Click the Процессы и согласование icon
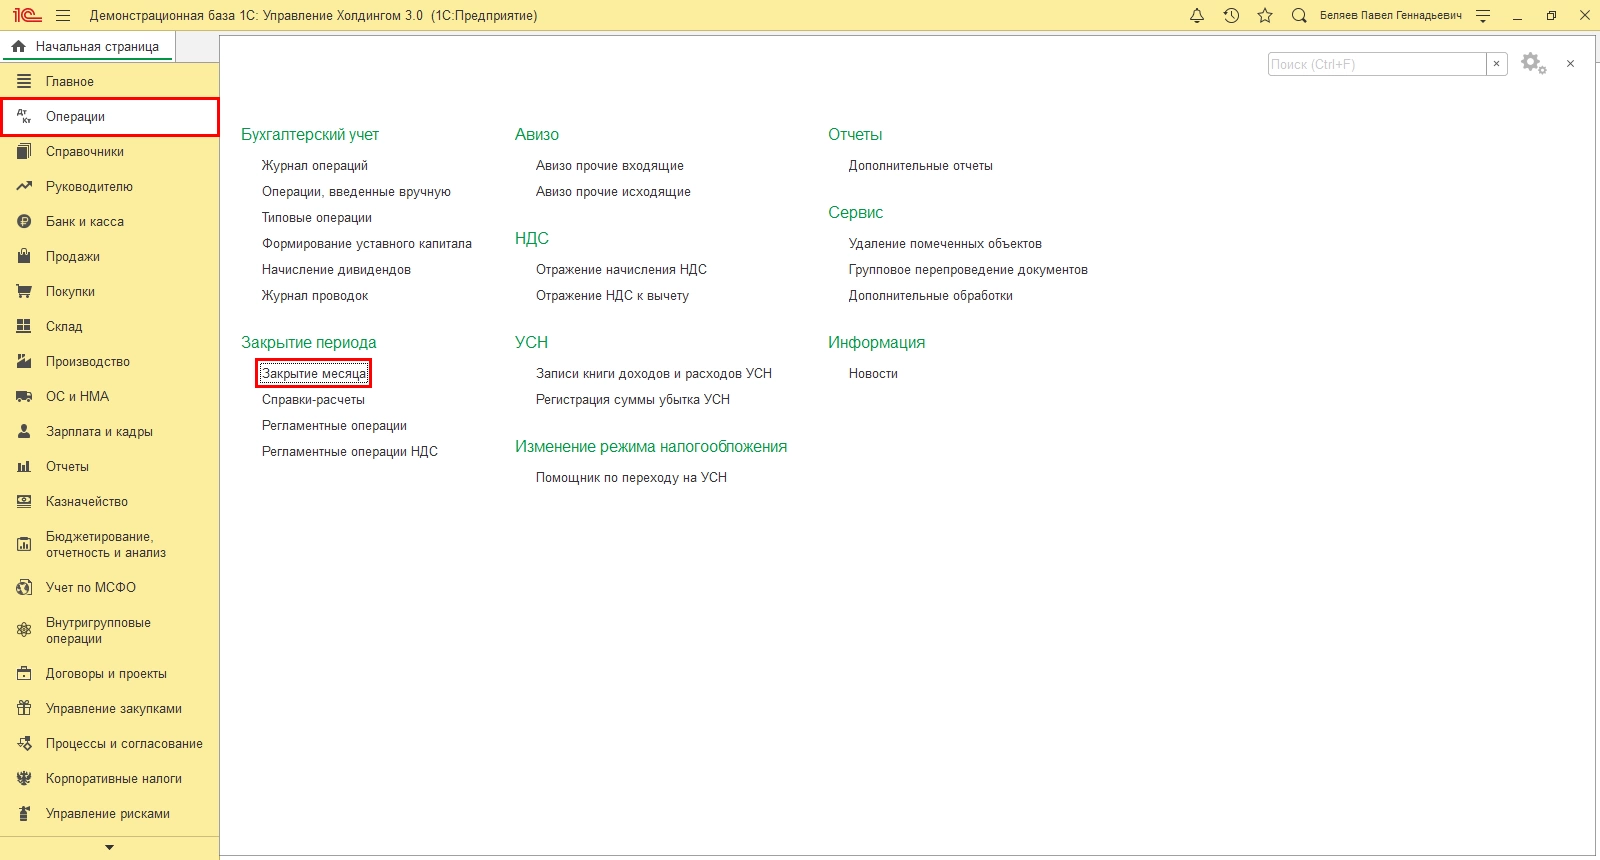The image size is (1600, 860). point(24,744)
